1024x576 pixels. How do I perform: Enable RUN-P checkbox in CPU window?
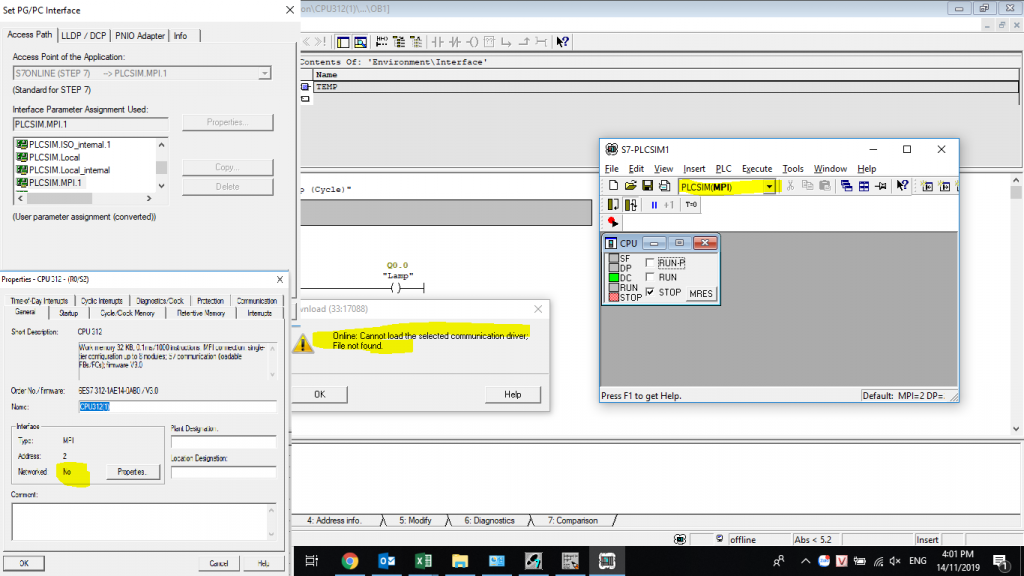coord(650,263)
